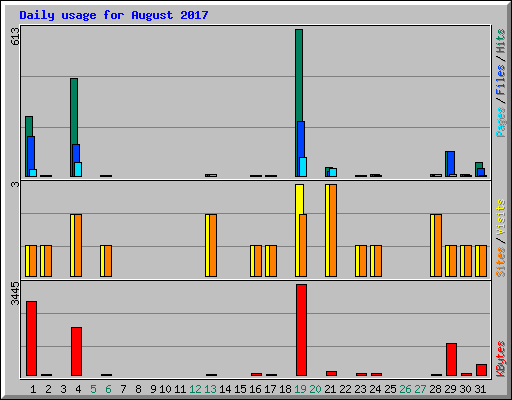Click the green day label "20"
The width and height of the screenshot is (512, 400).
315,389
